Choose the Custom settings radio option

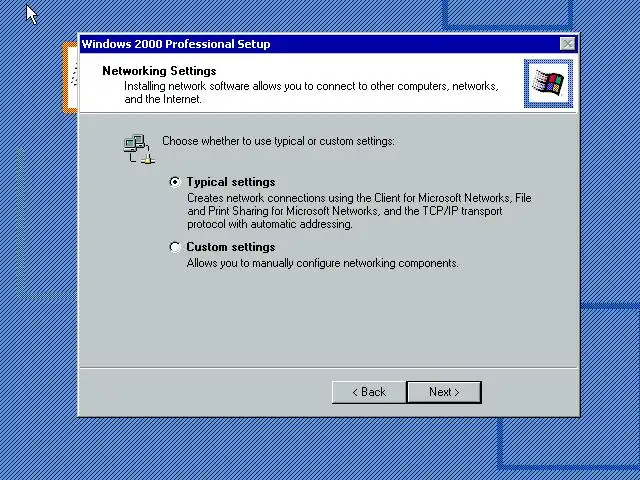coord(175,247)
